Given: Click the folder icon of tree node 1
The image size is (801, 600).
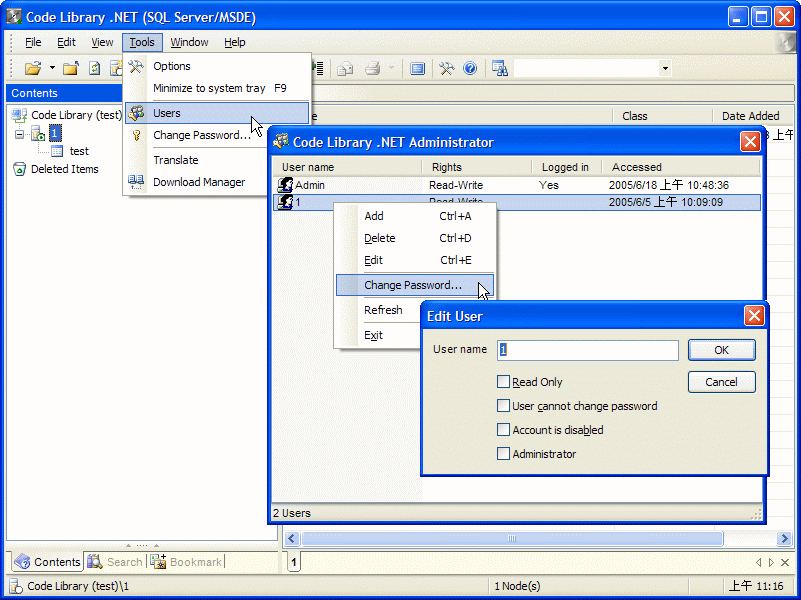Looking at the screenshot, I should point(38,133).
